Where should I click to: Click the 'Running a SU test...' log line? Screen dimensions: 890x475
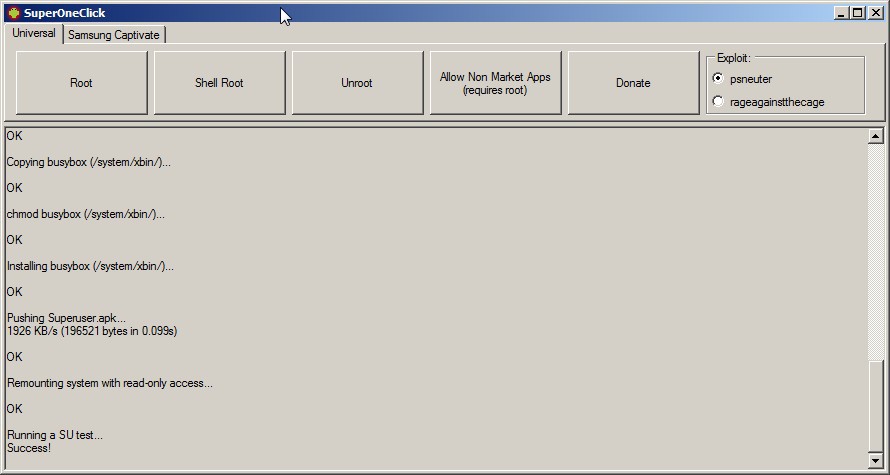point(54,435)
